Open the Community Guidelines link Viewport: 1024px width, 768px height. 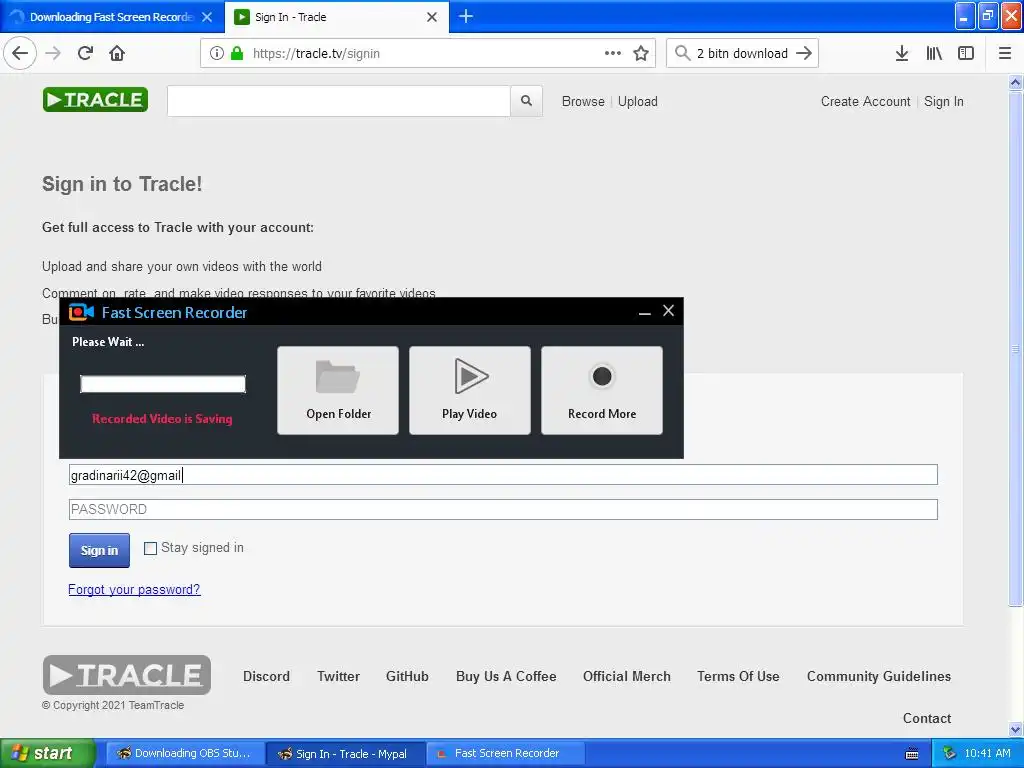pyautogui.click(x=879, y=676)
